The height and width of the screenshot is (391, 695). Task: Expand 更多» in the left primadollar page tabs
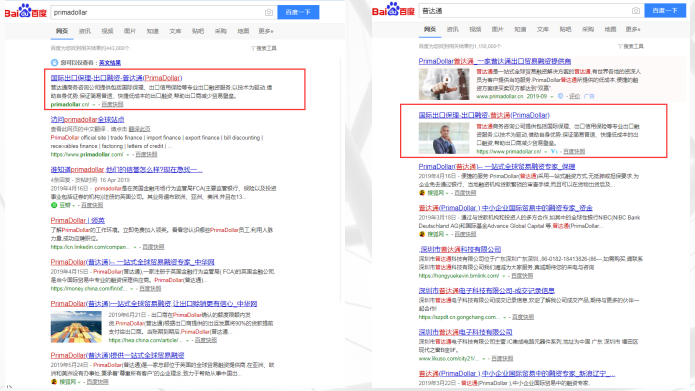(266, 31)
